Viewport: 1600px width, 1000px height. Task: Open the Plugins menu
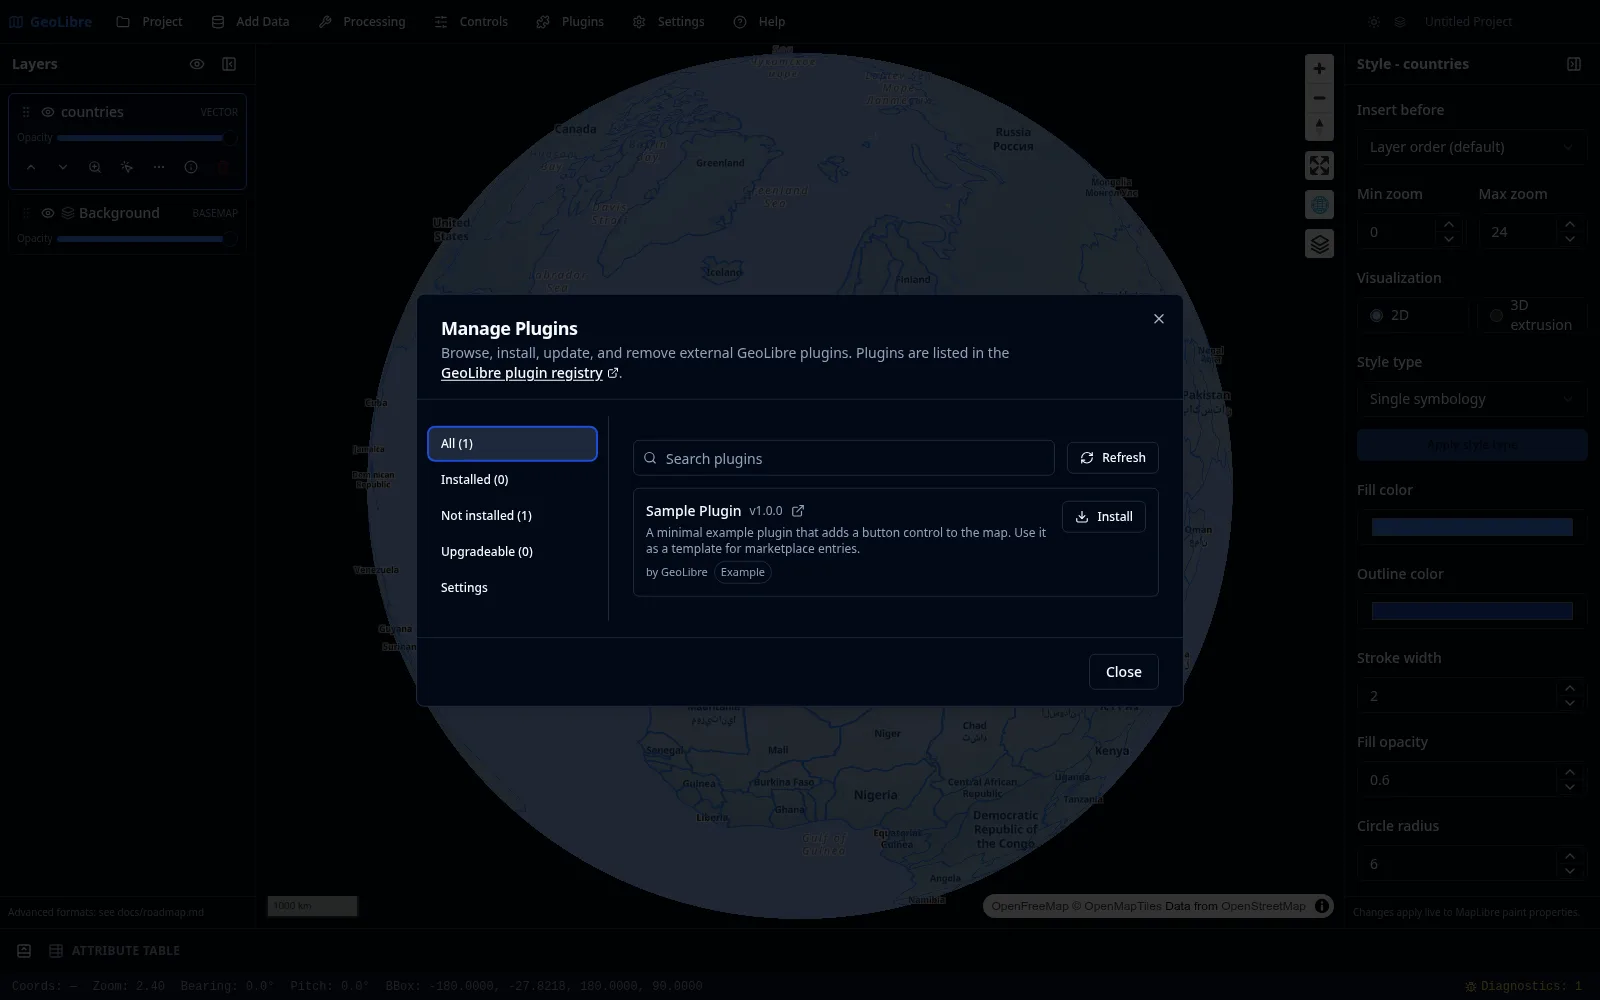(570, 22)
